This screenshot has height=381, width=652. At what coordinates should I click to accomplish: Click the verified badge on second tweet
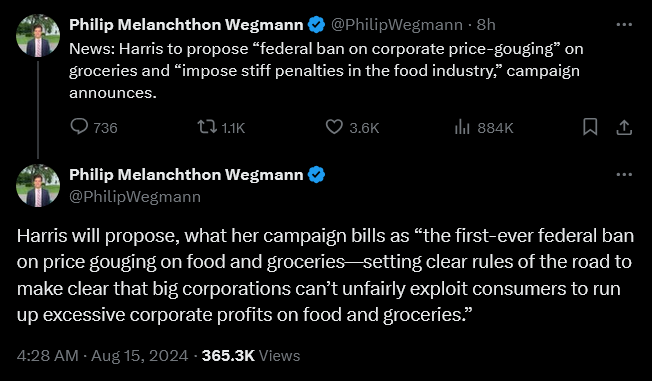(x=316, y=175)
